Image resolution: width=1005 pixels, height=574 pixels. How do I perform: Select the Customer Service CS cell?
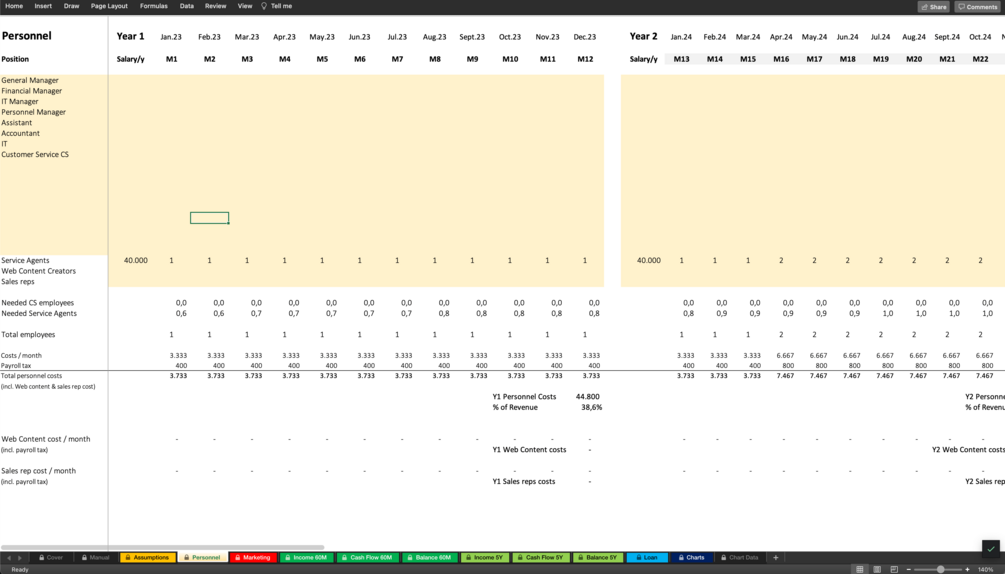click(x=35, y=154)
